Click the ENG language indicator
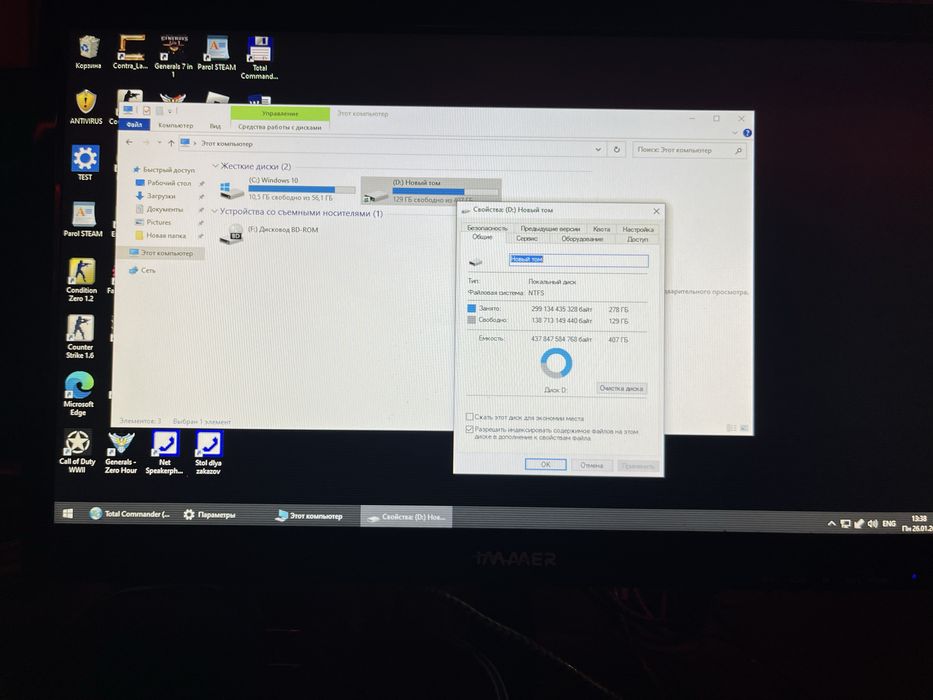933x700 pixels. [889, 524]
